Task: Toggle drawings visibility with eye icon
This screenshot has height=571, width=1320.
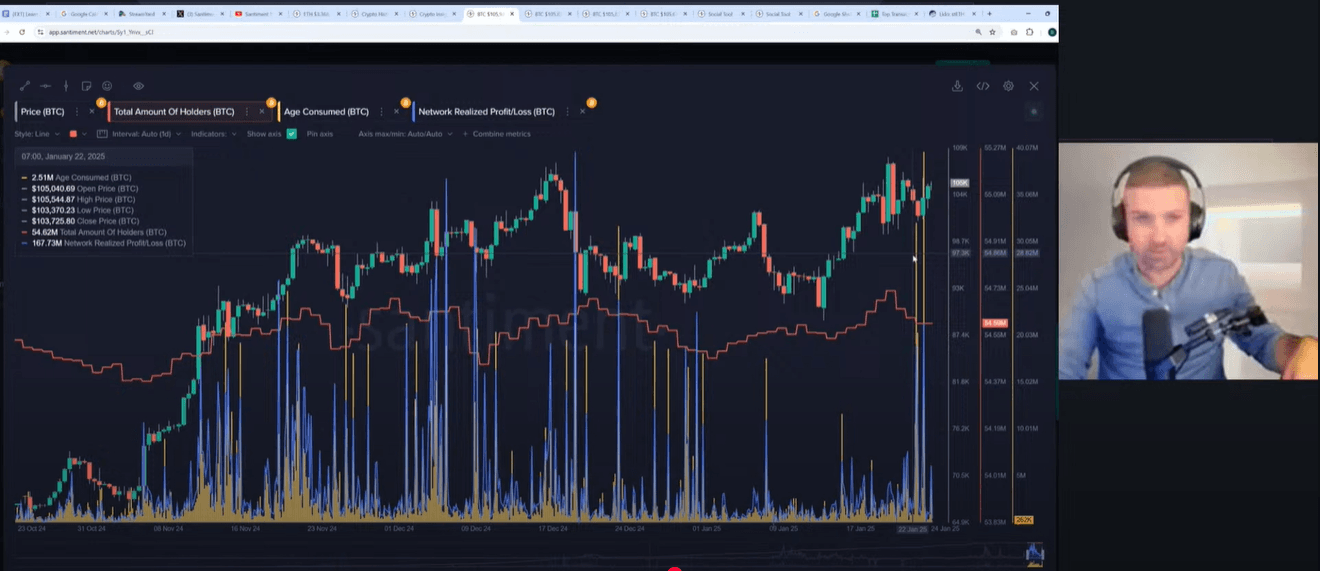Action: point(138,87)
